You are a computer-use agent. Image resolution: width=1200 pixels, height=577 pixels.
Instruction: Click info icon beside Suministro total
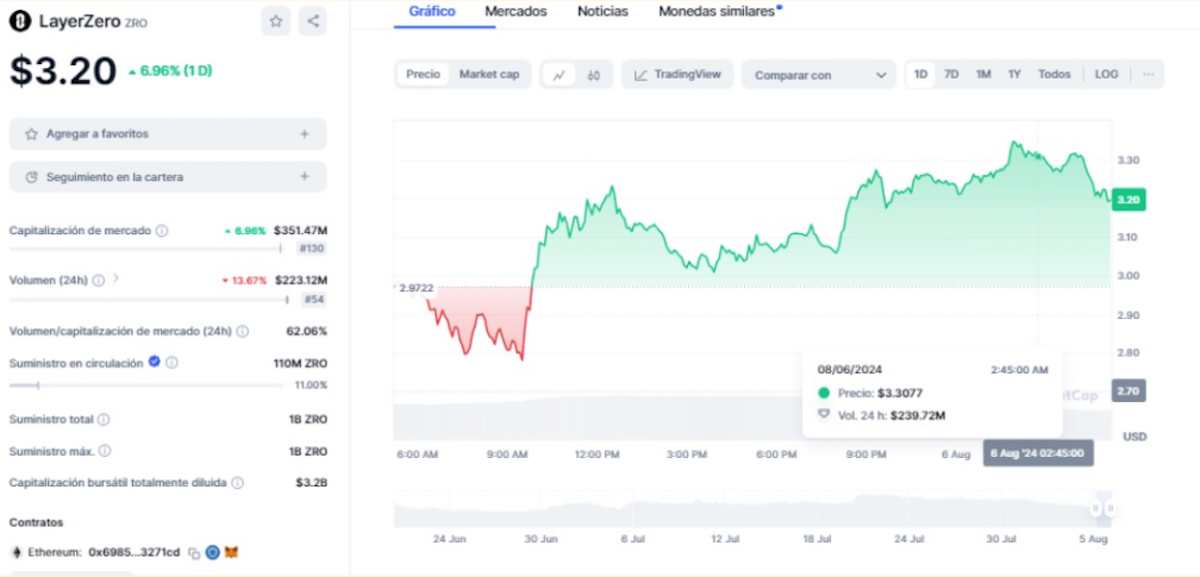[103, 420]
